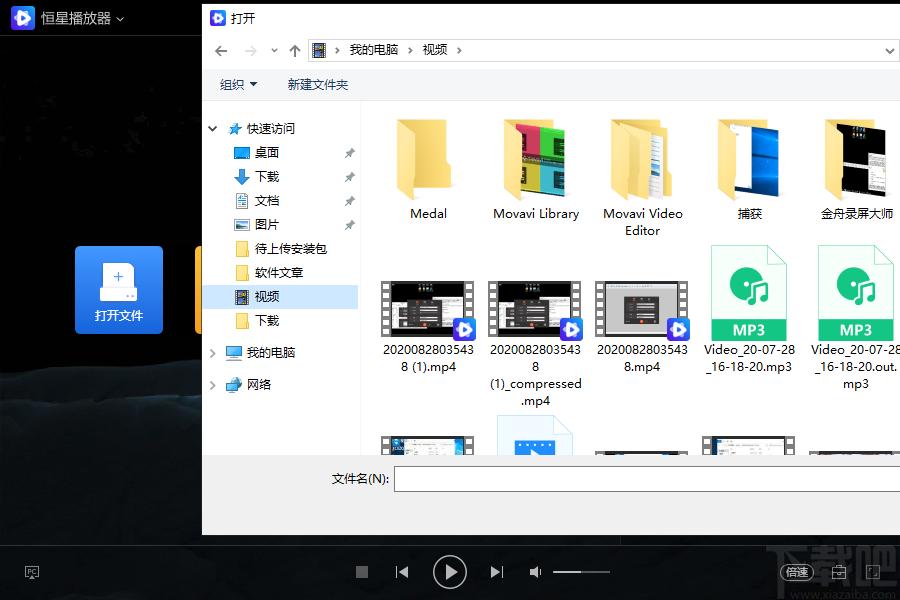This screenshot has width=900, height=600.
Task: Open the Movavi Library folder
Action: click(x=536, y=170)
